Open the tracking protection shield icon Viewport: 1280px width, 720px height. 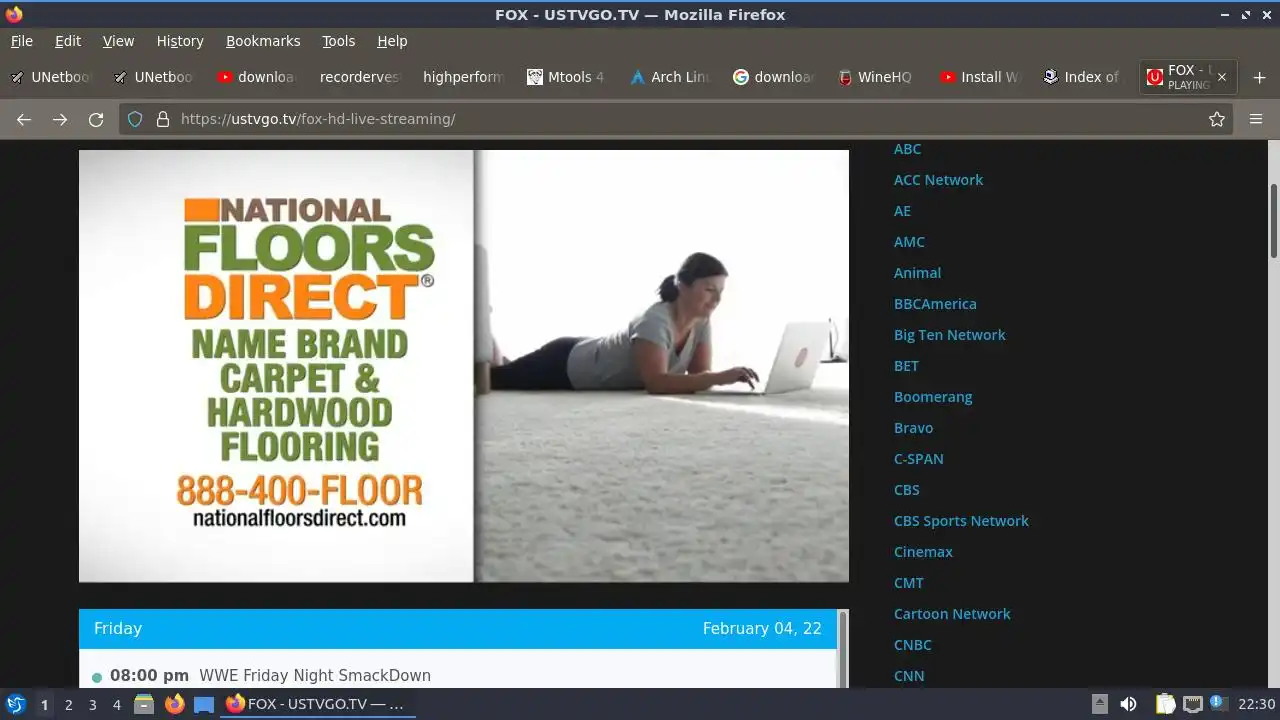pyautogui.click(x=137, y=119)
